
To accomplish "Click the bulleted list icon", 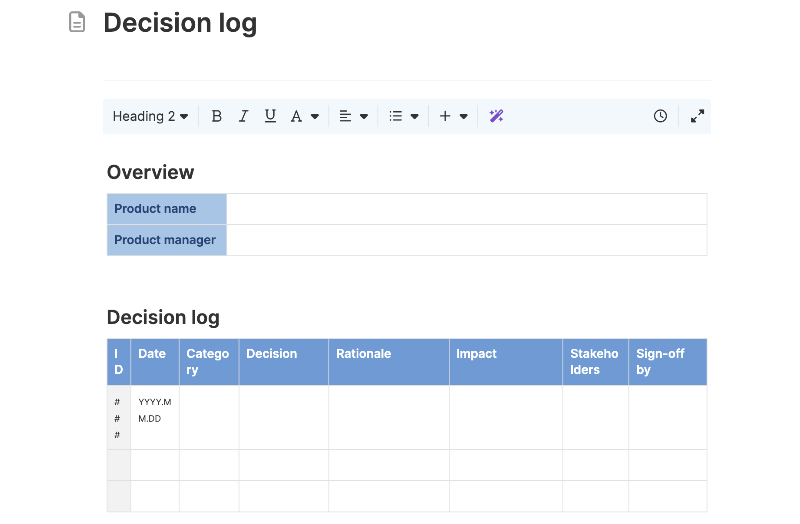I will click(x=395, y=116).
